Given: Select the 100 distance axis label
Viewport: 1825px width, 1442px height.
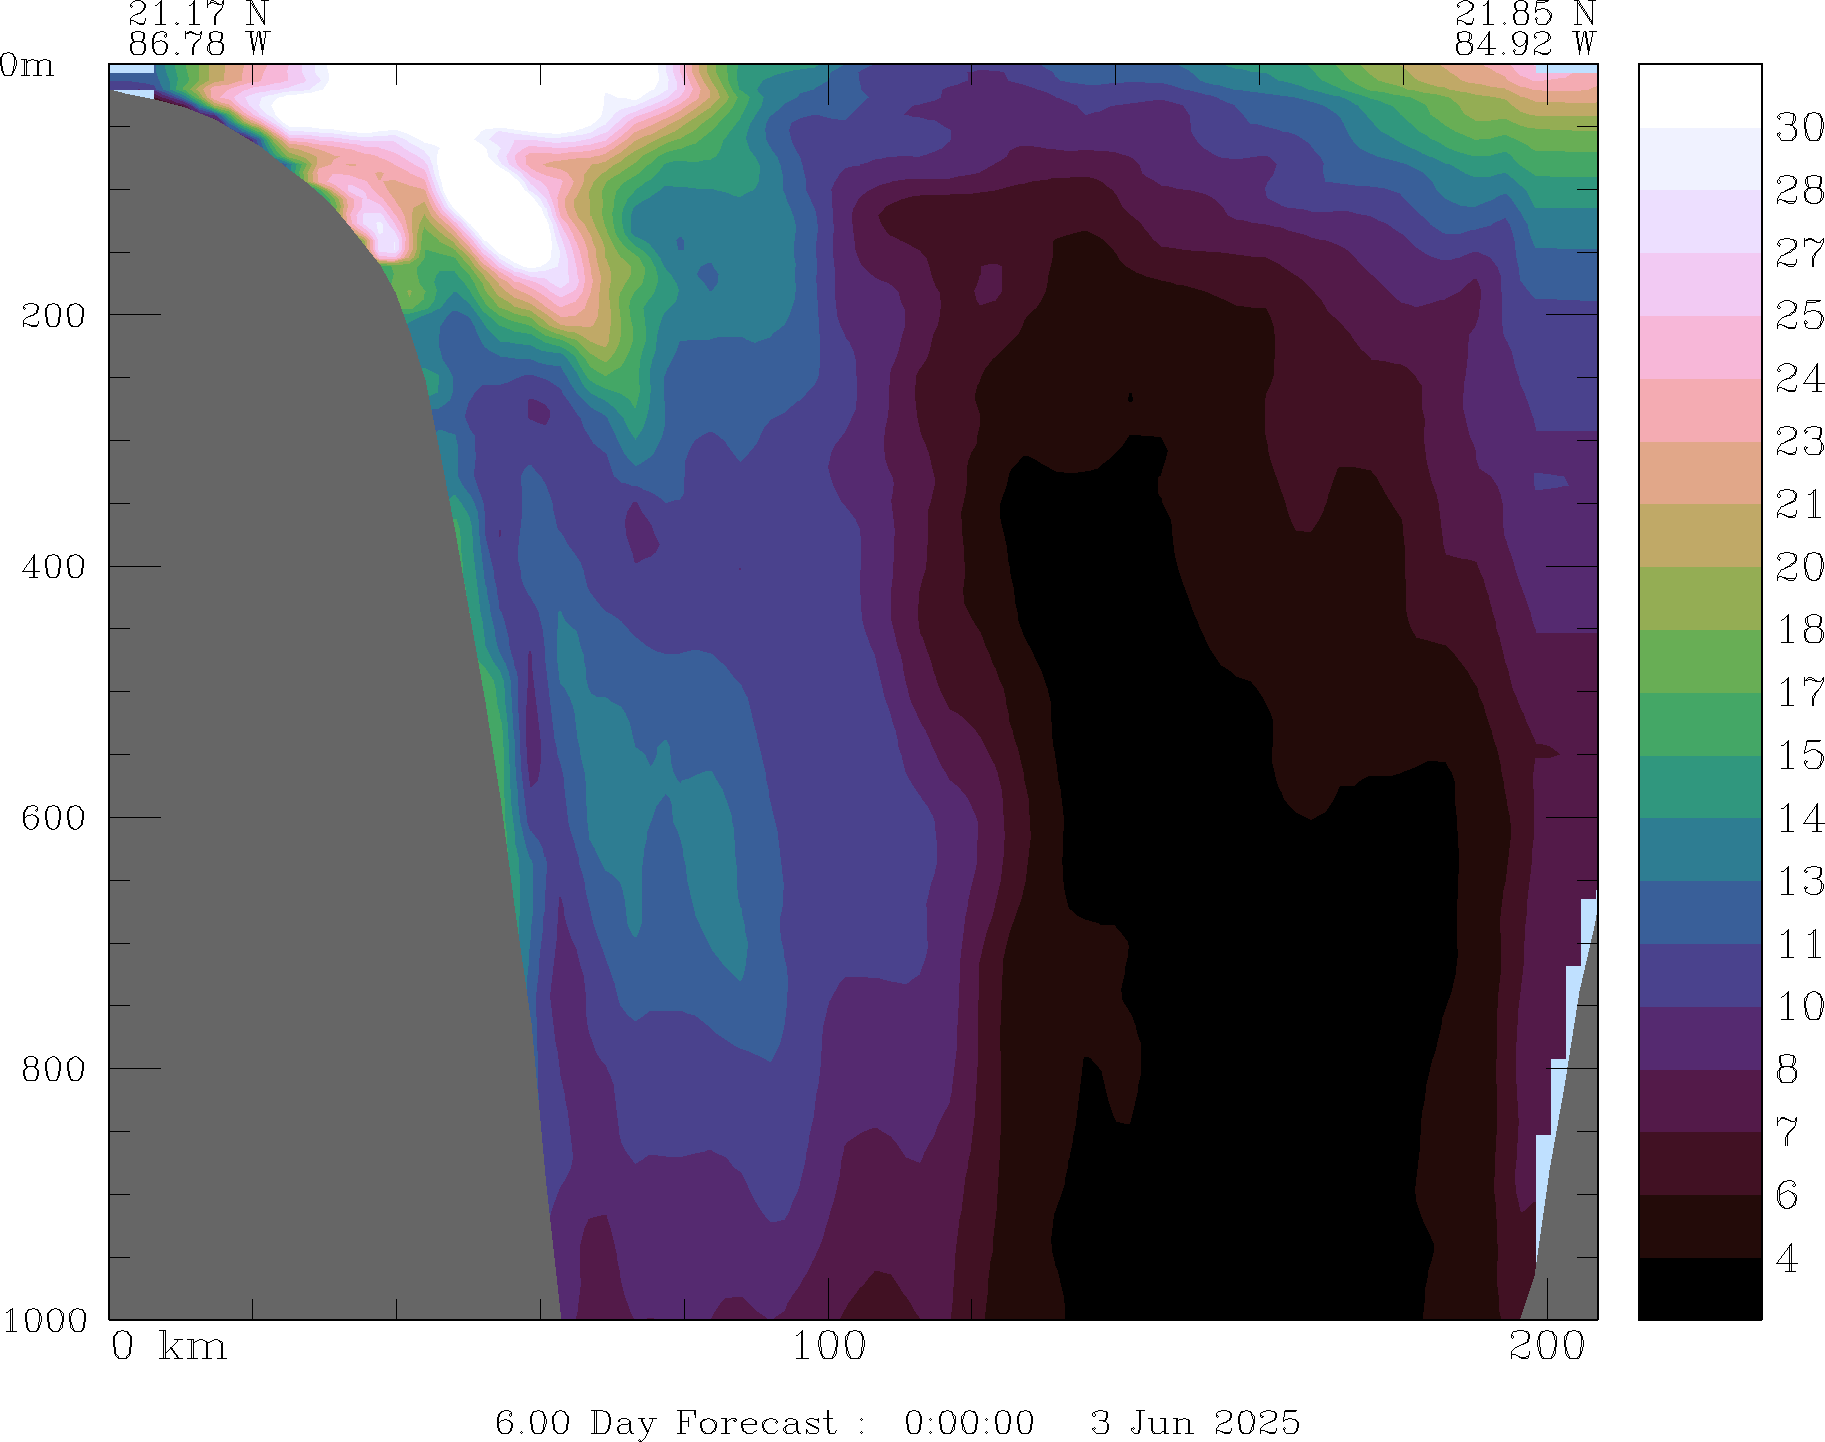Looking at the screenshot, I should tap(828, 1347).
